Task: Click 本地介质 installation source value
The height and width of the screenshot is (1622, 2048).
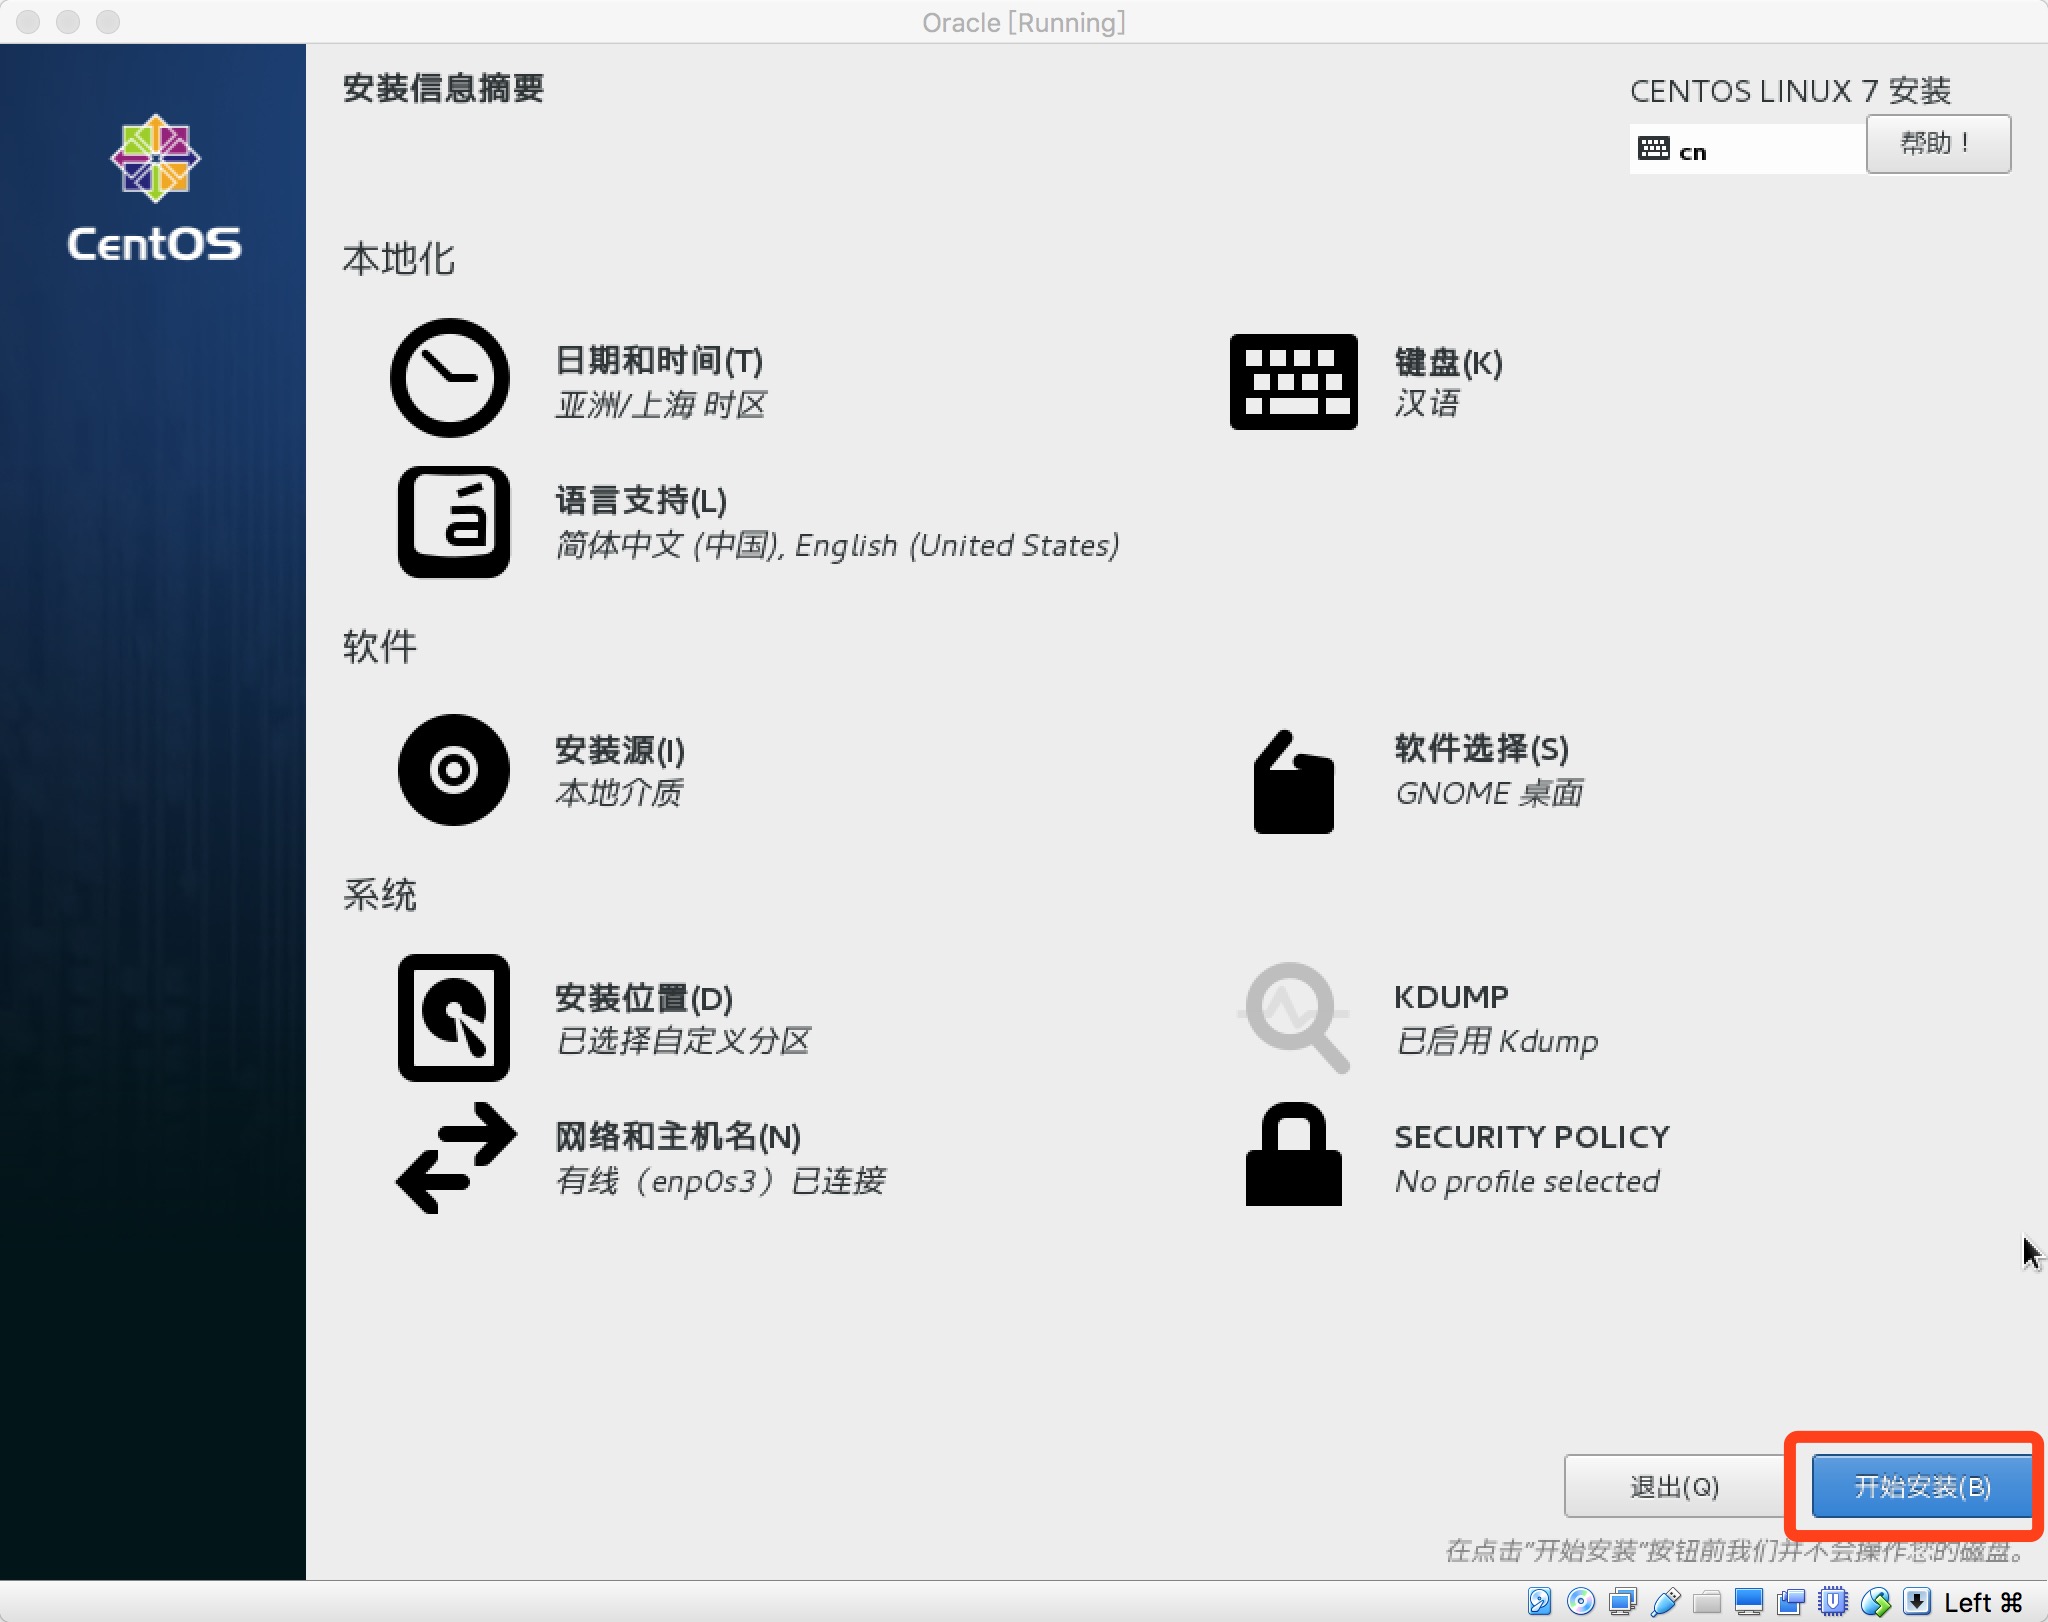Action: point(619,792)
